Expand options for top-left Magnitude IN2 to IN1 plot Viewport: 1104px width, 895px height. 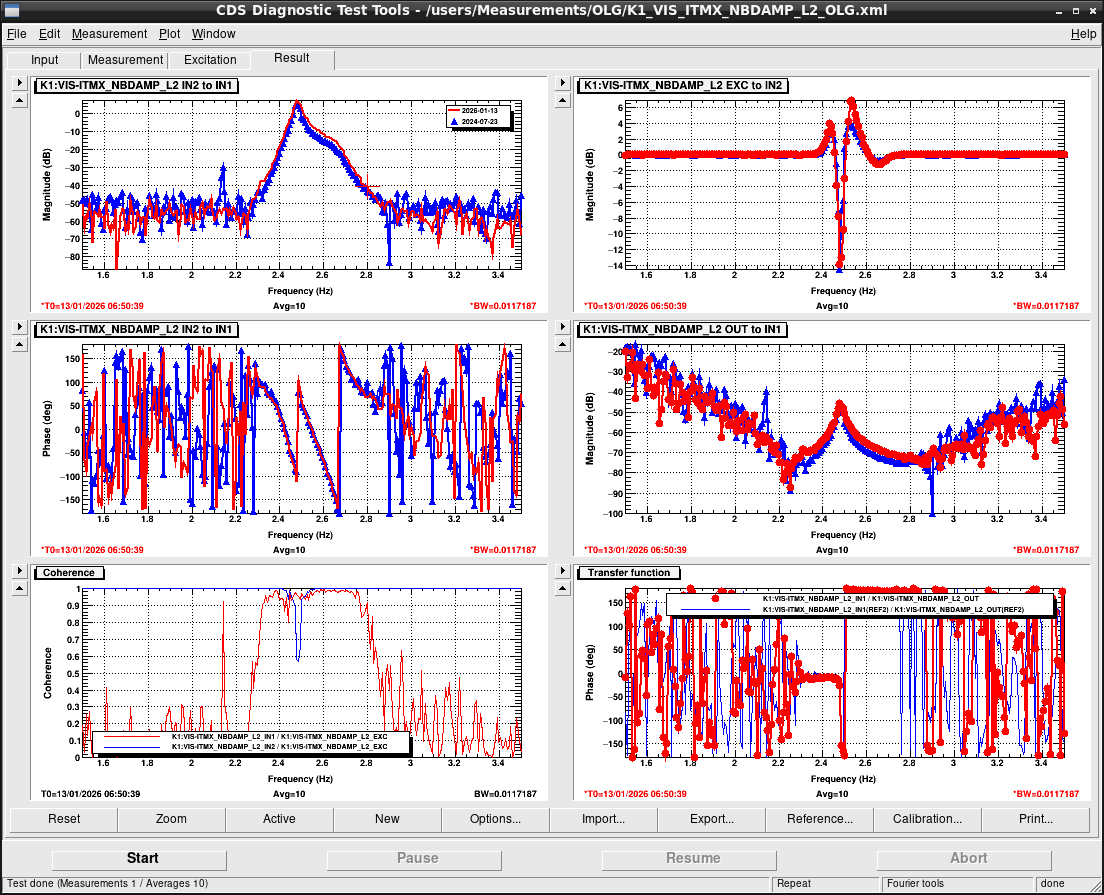pyautogui.click(x=19, y=84)
